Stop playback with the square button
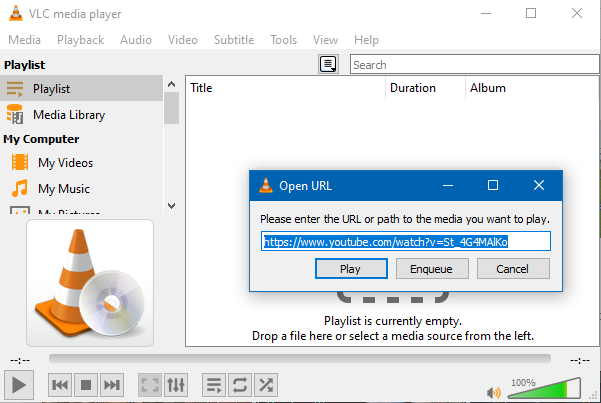The height and width of the screenshot is (403, 601). 86,385
